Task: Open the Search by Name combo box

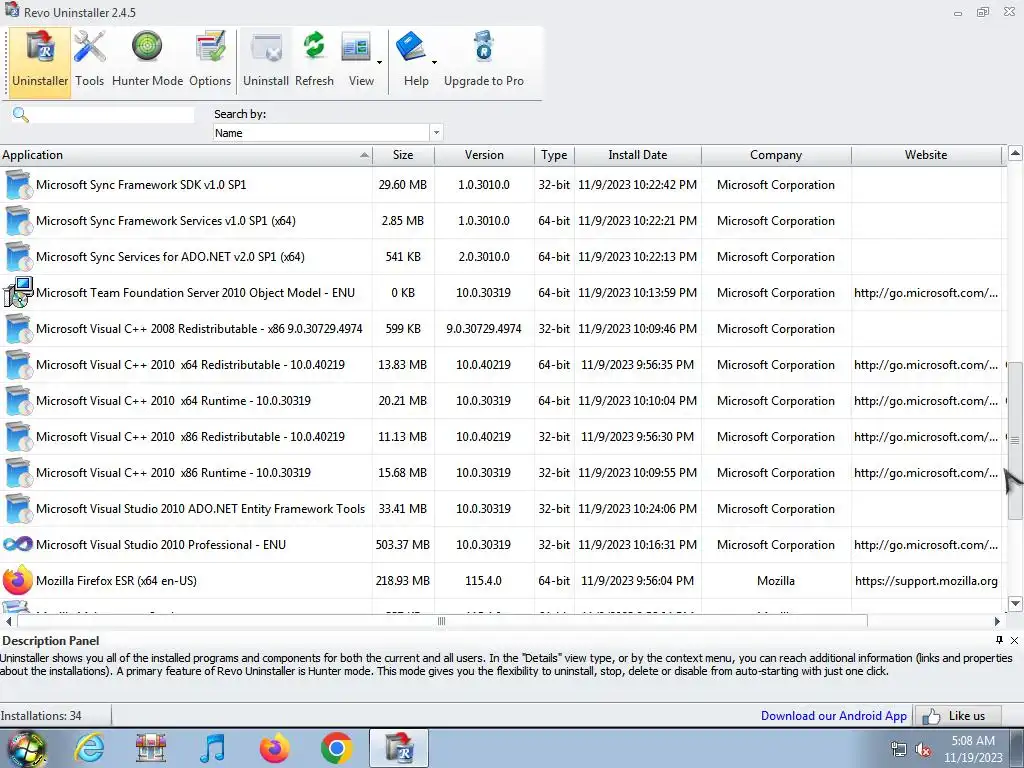Action: [328, 133]
